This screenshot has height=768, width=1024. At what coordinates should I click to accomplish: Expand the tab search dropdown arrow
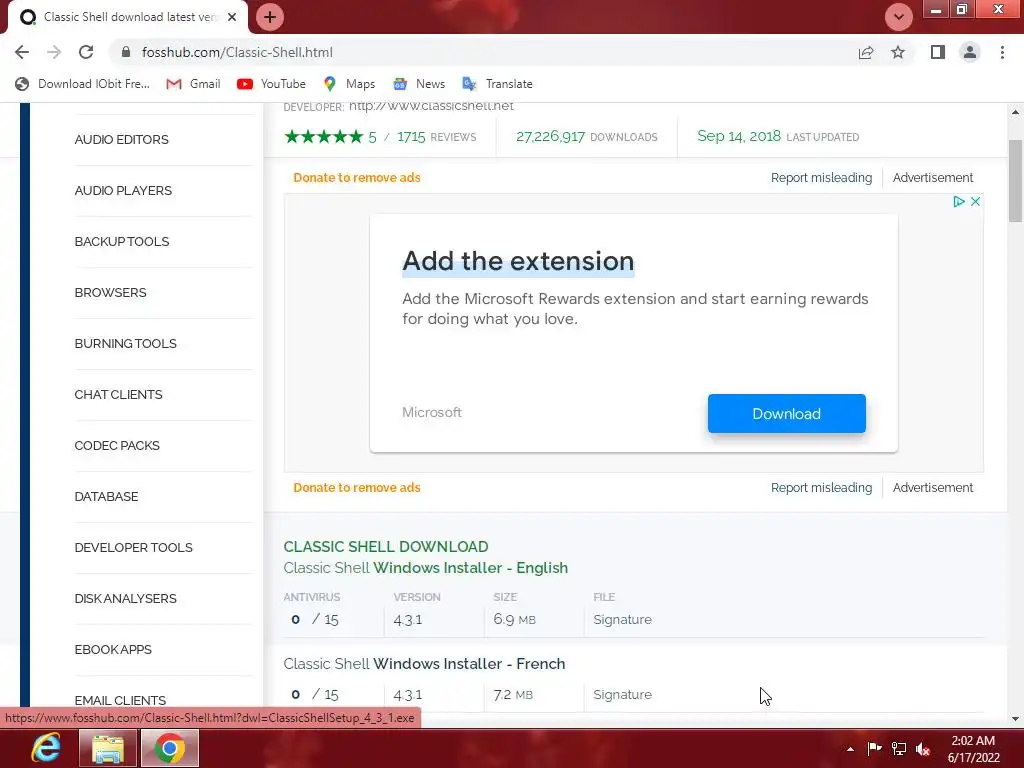tap(899, 17)
